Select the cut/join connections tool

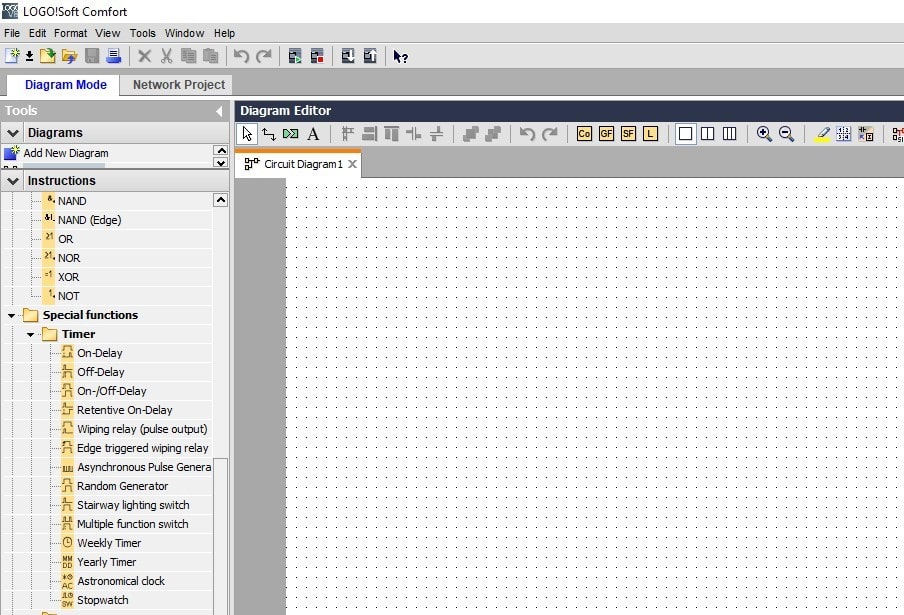click(x=291, y=134)
